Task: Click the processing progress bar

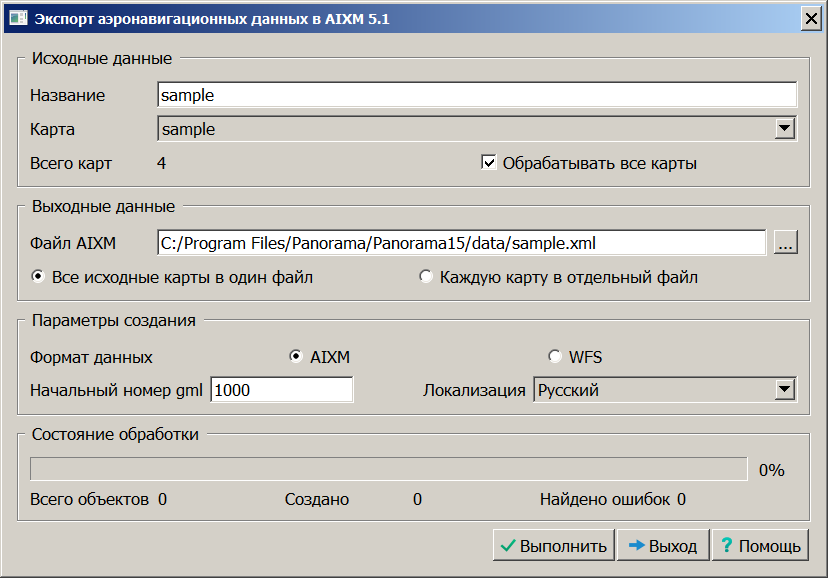Action: coord(388,469)
